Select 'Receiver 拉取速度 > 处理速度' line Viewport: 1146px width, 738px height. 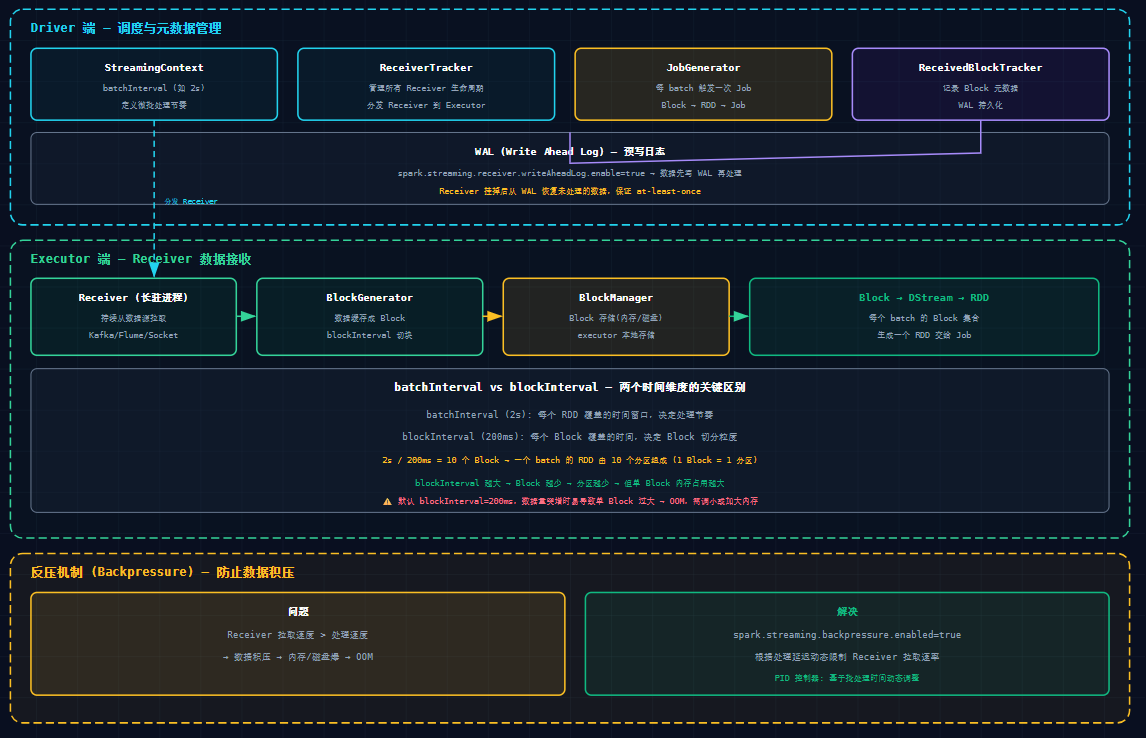297,635
